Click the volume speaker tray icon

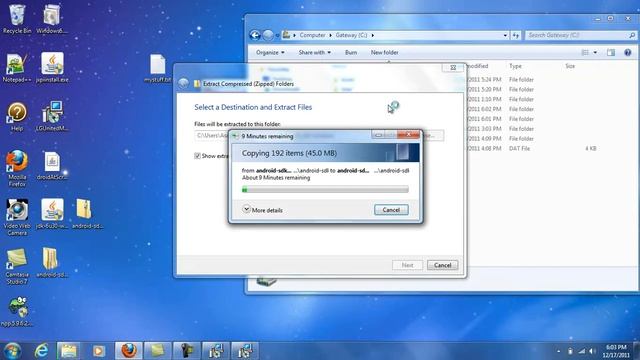click(592, 351)
